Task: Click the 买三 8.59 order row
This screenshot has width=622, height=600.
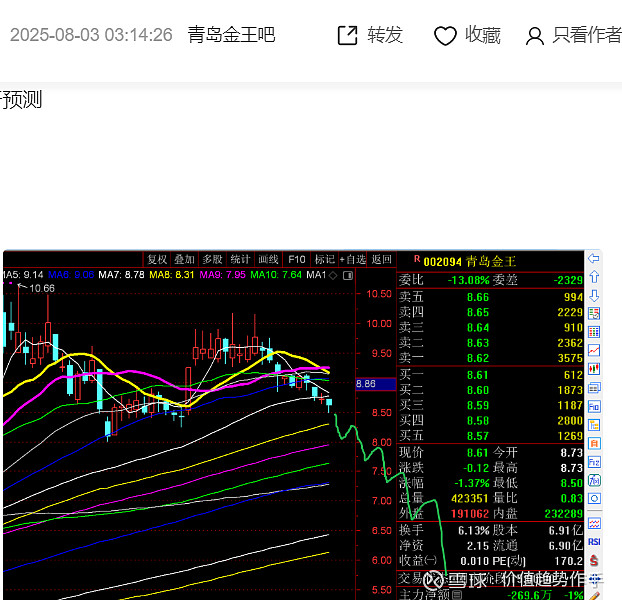Action: (x=491, y=405)
